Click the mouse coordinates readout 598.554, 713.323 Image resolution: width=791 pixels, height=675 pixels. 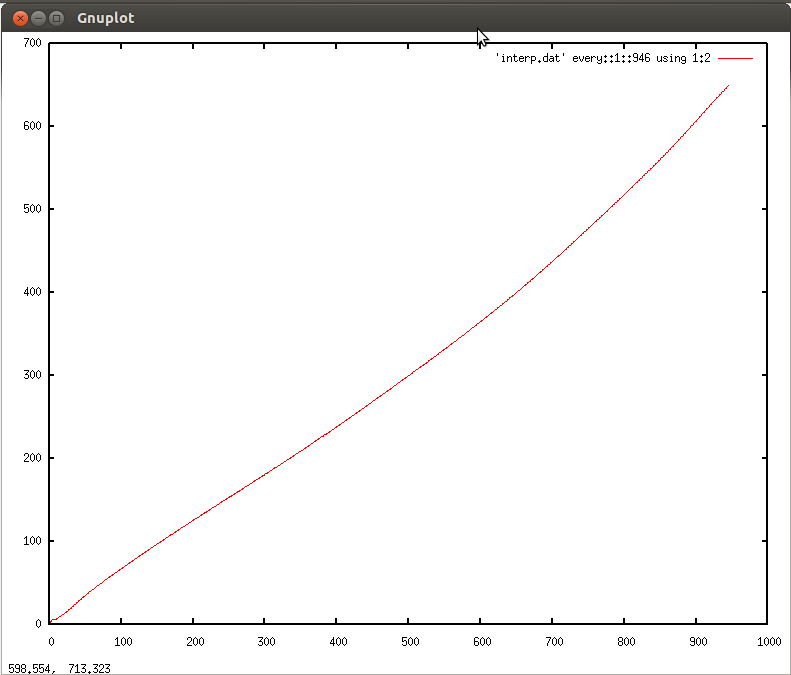click(x=59, y=668)
